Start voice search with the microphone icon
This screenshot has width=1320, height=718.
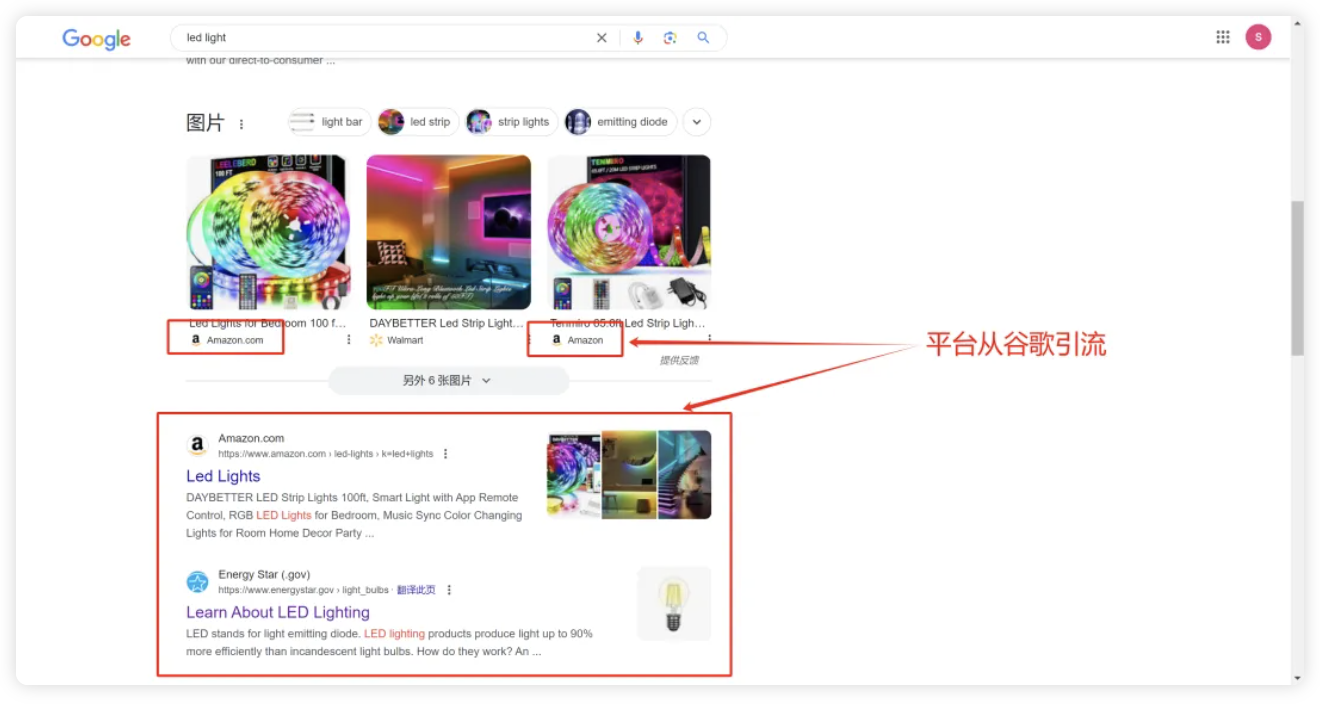point(638,38)
